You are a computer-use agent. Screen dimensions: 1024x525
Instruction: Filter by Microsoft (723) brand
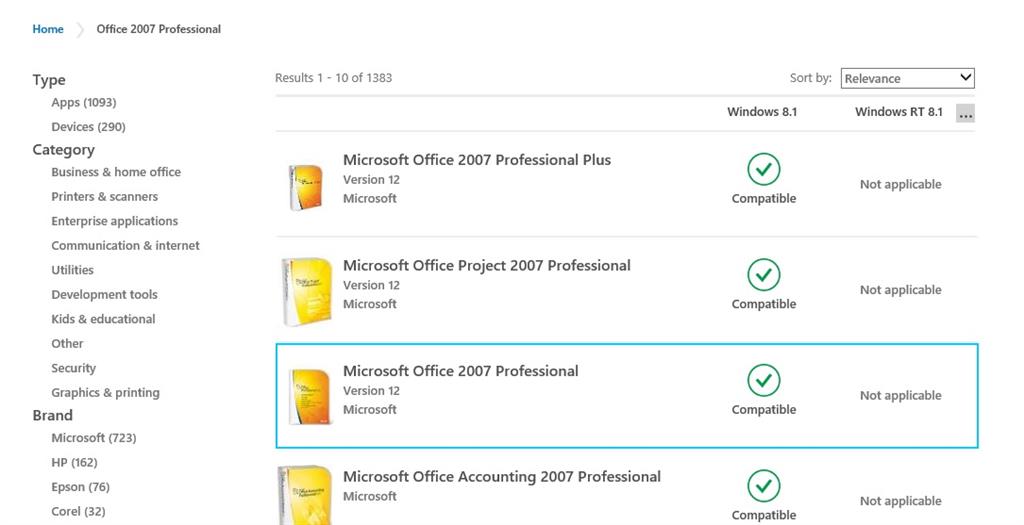point(94,438)
